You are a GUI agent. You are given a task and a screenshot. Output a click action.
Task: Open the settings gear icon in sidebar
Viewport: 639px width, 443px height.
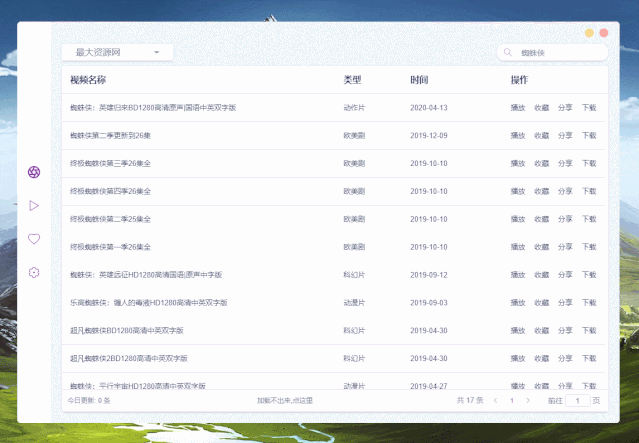[34, 272]
